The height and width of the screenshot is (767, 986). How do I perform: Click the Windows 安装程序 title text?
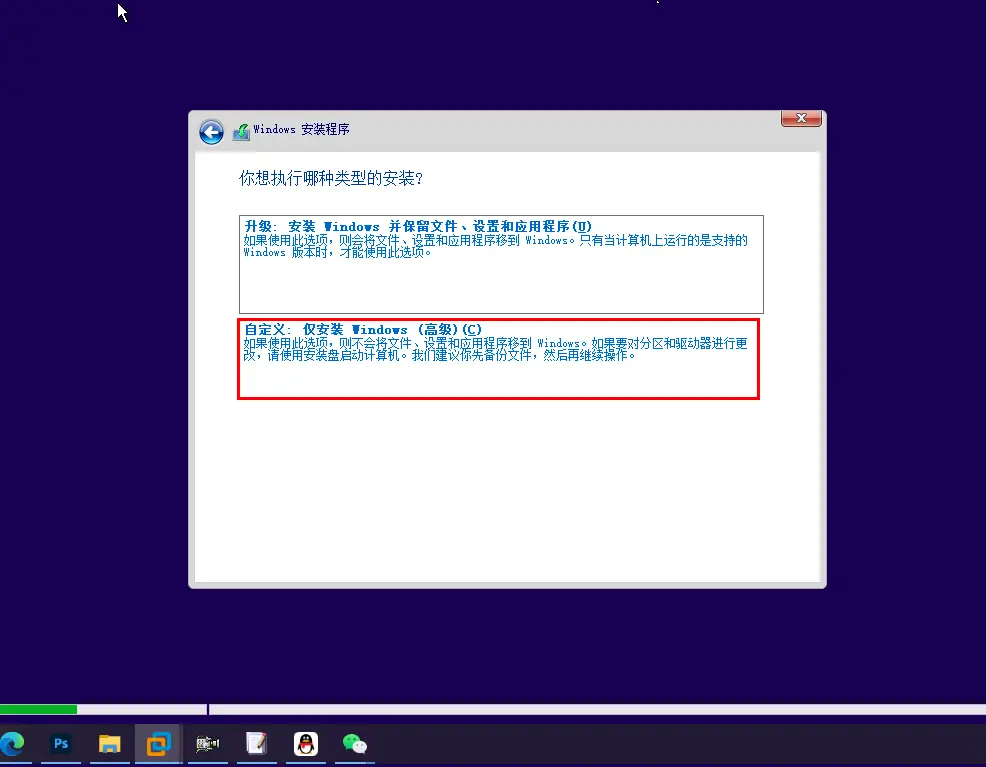(301, 130)
